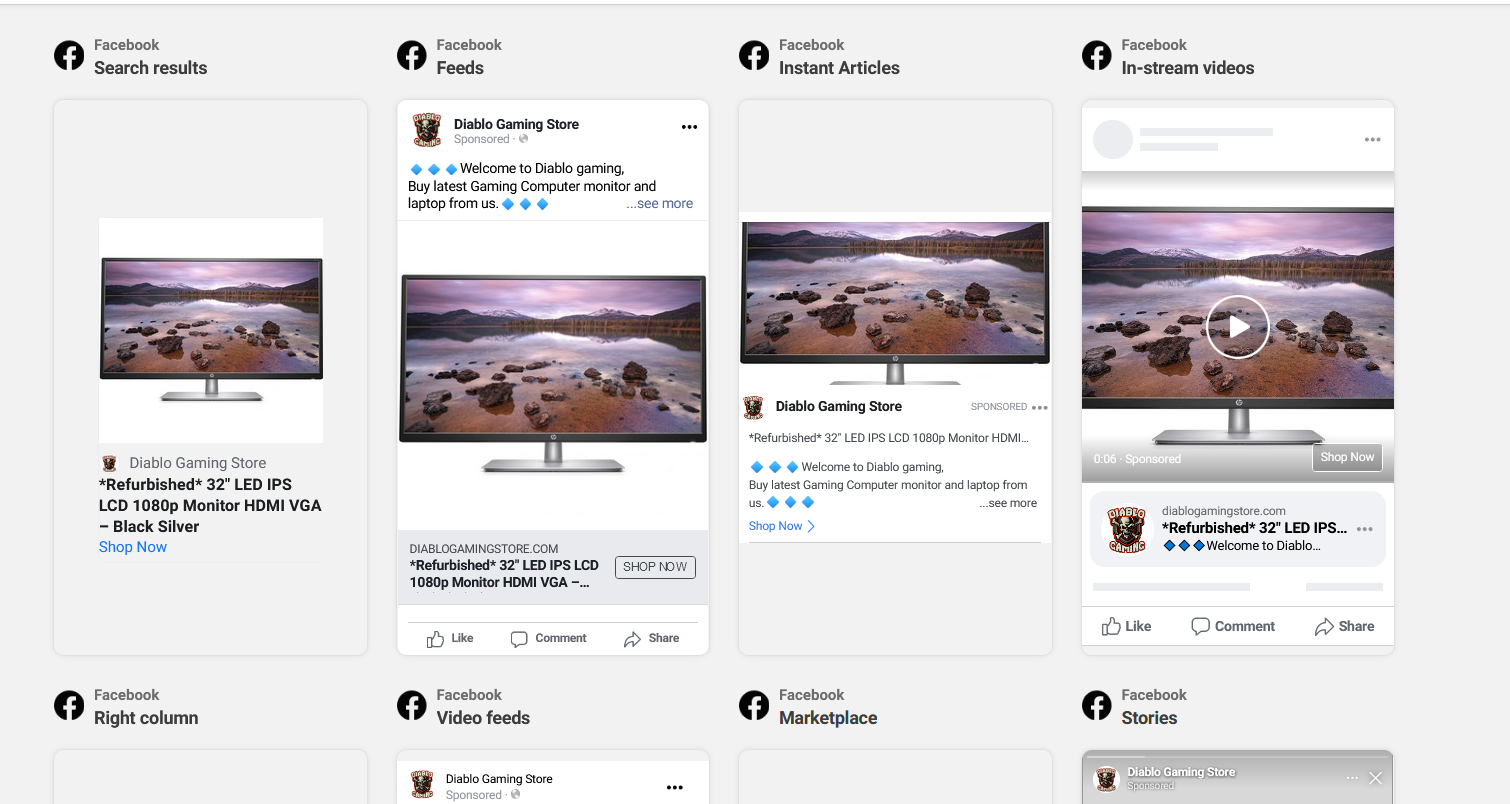Image resolution: width=1510 pixels, height=804 pixels.
Task: Expand 'see more' text in Feeds ad
Action: point(660,204)
